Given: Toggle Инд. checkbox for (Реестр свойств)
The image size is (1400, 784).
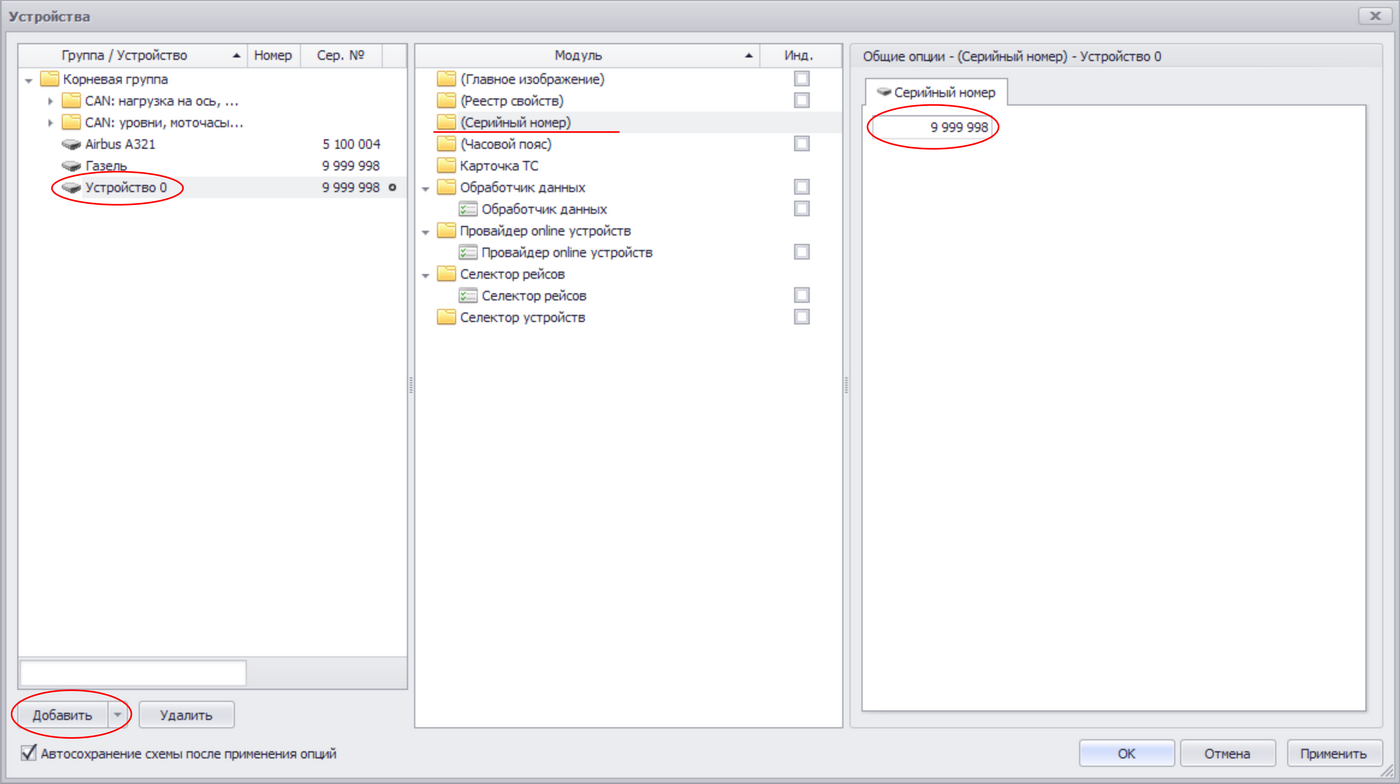Looking at the screenshot, I should coord(801,100).
